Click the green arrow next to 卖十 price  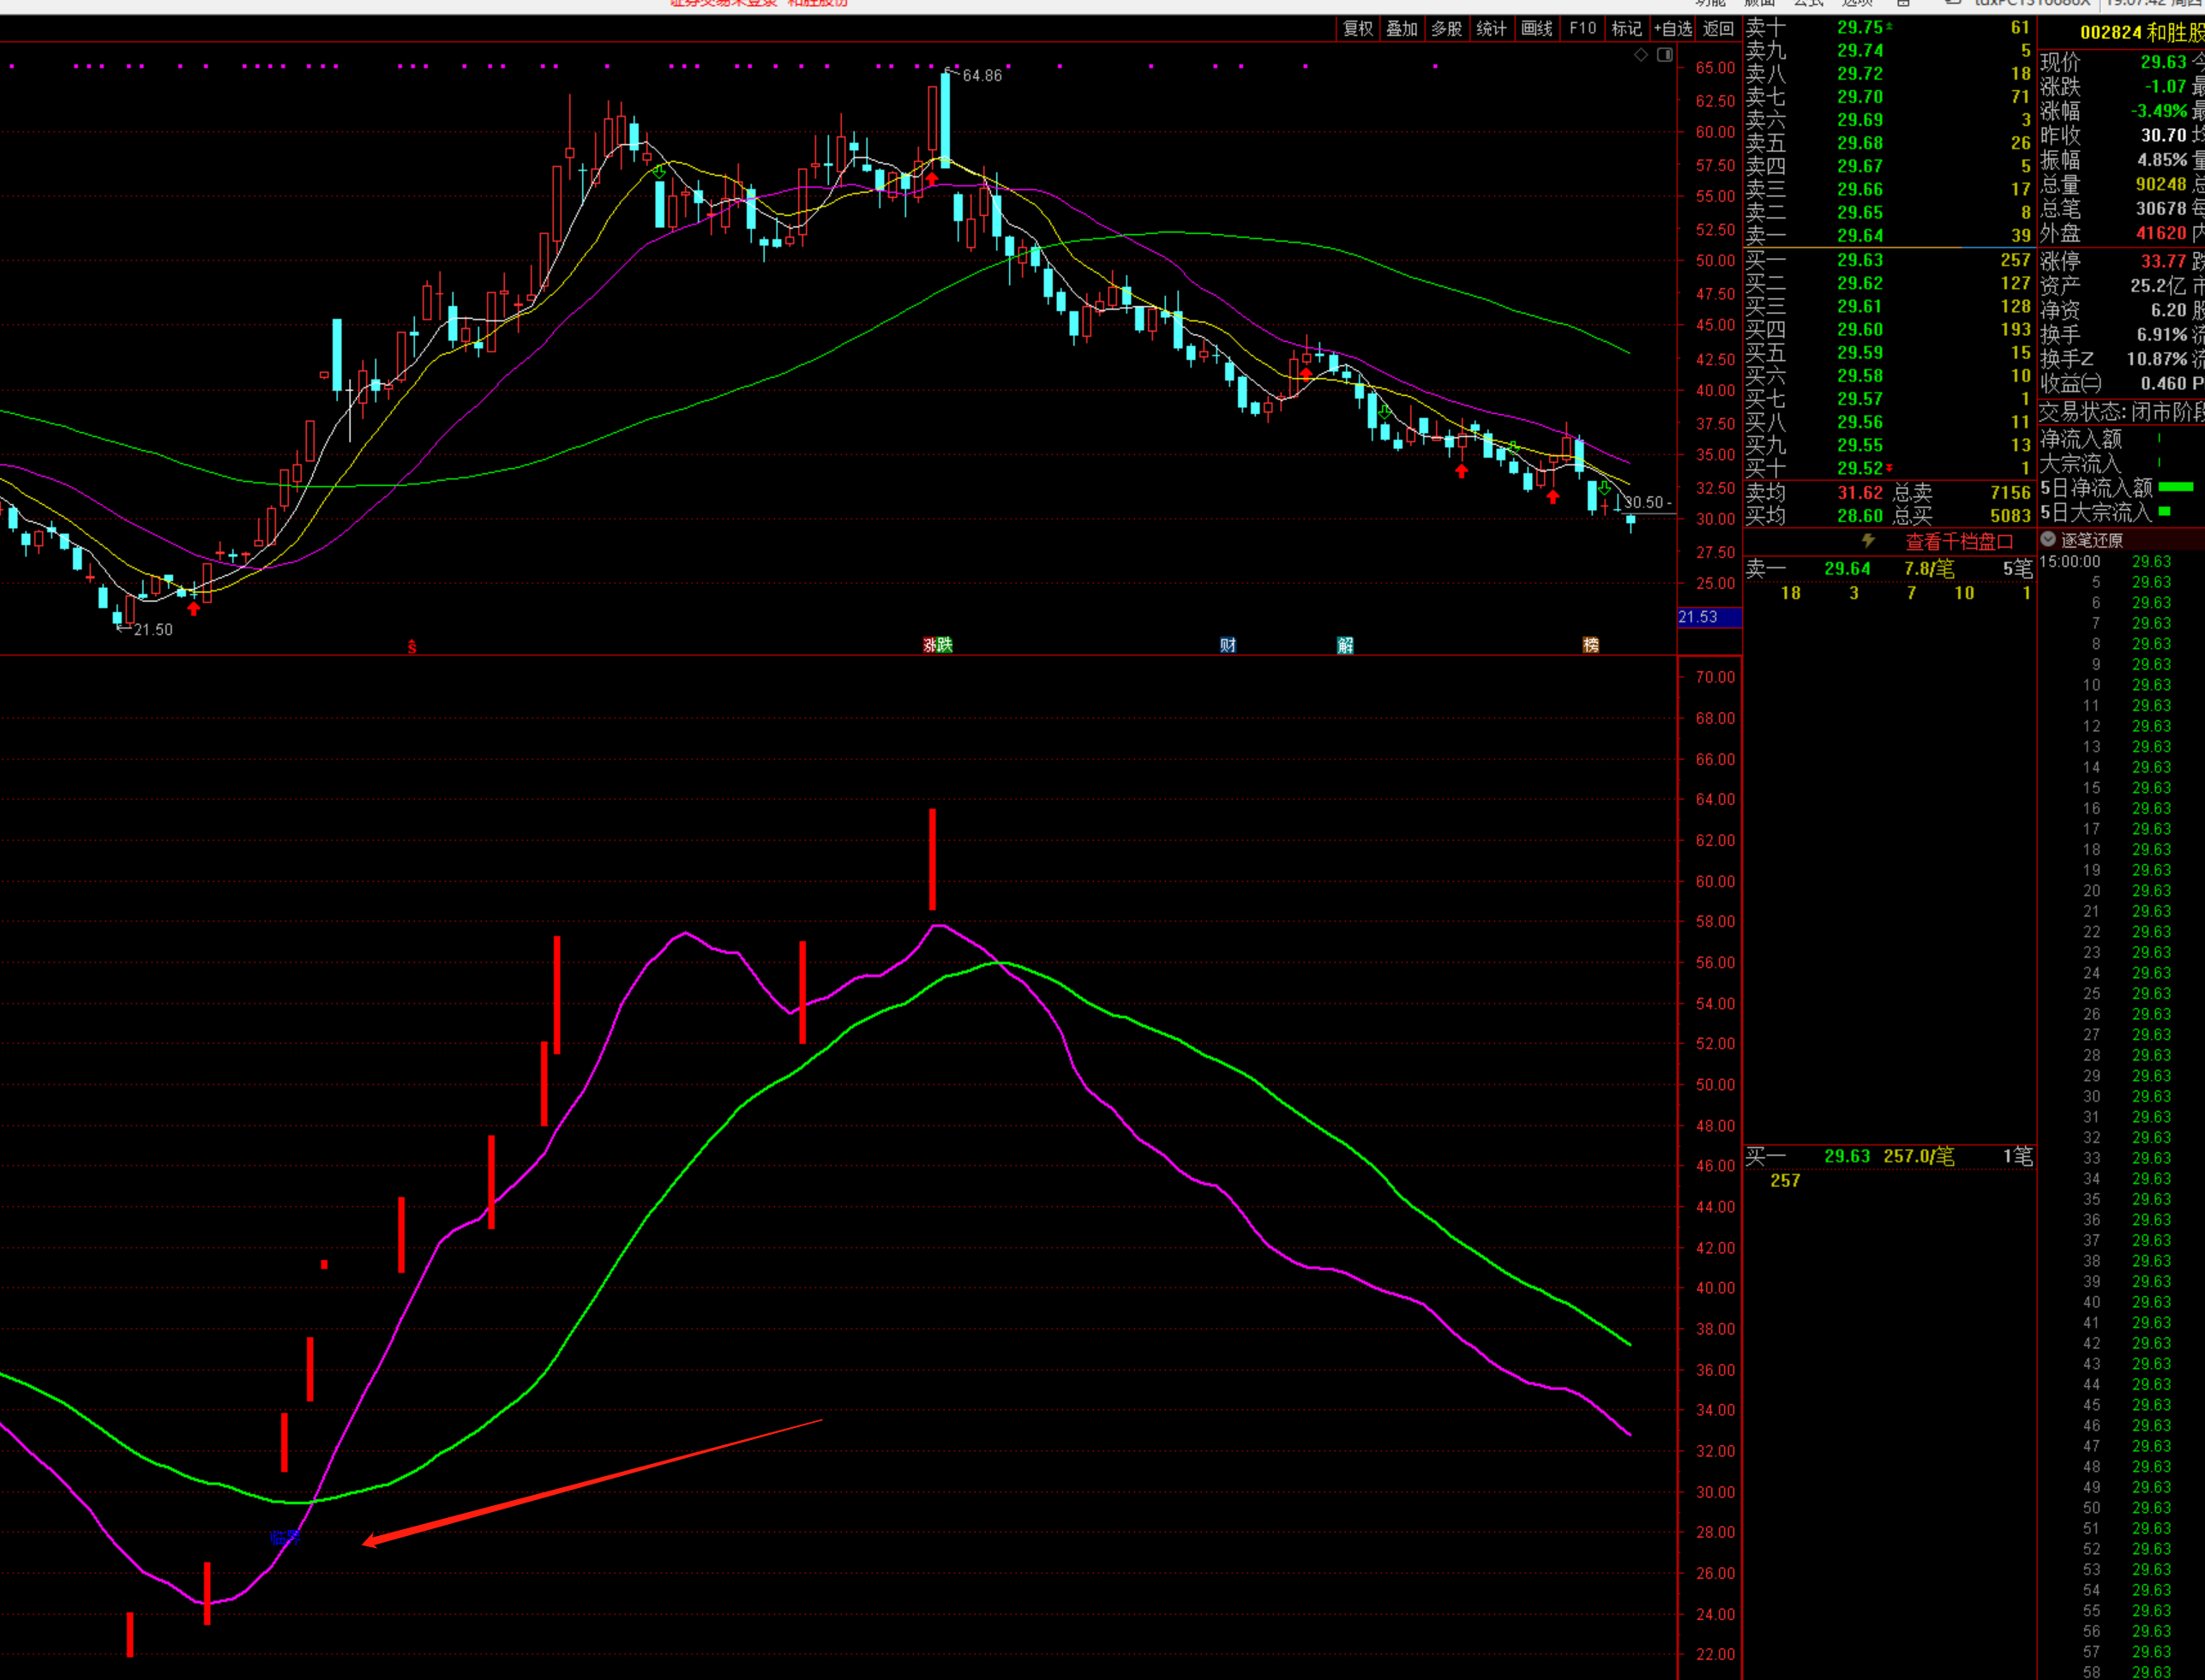pos(1889,27)
